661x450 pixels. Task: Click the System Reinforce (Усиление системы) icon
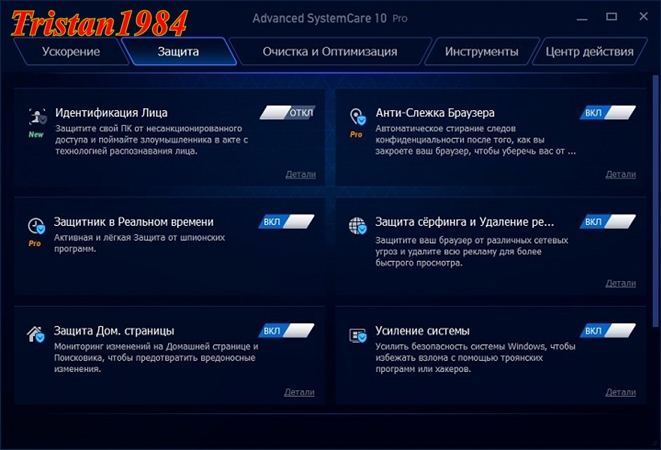(357, 334)
